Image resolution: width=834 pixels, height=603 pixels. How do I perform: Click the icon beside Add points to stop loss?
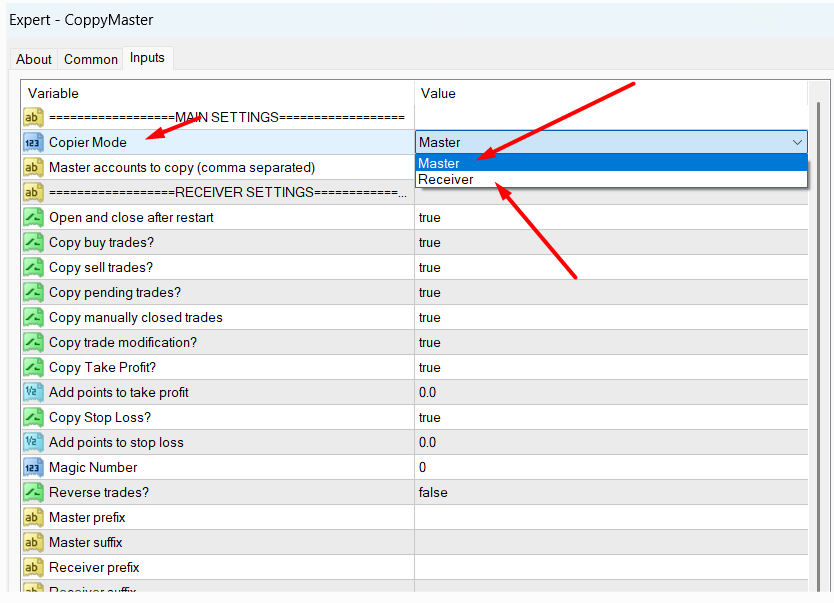pyautogui.click(x=32, y=442)
